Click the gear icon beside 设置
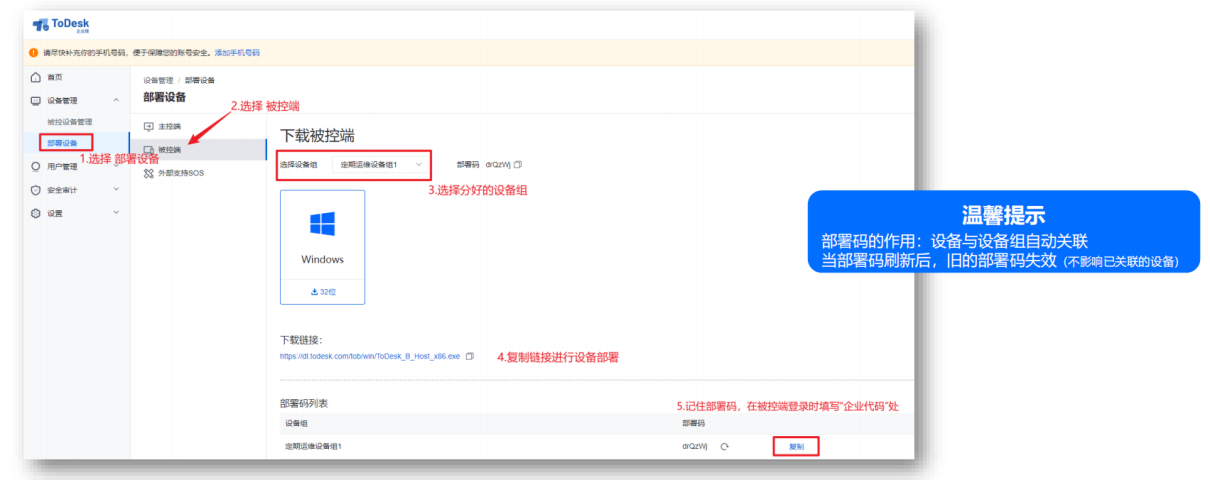Image resolution: width=1210 pixels, height=480 pixels. pos(36,213)
